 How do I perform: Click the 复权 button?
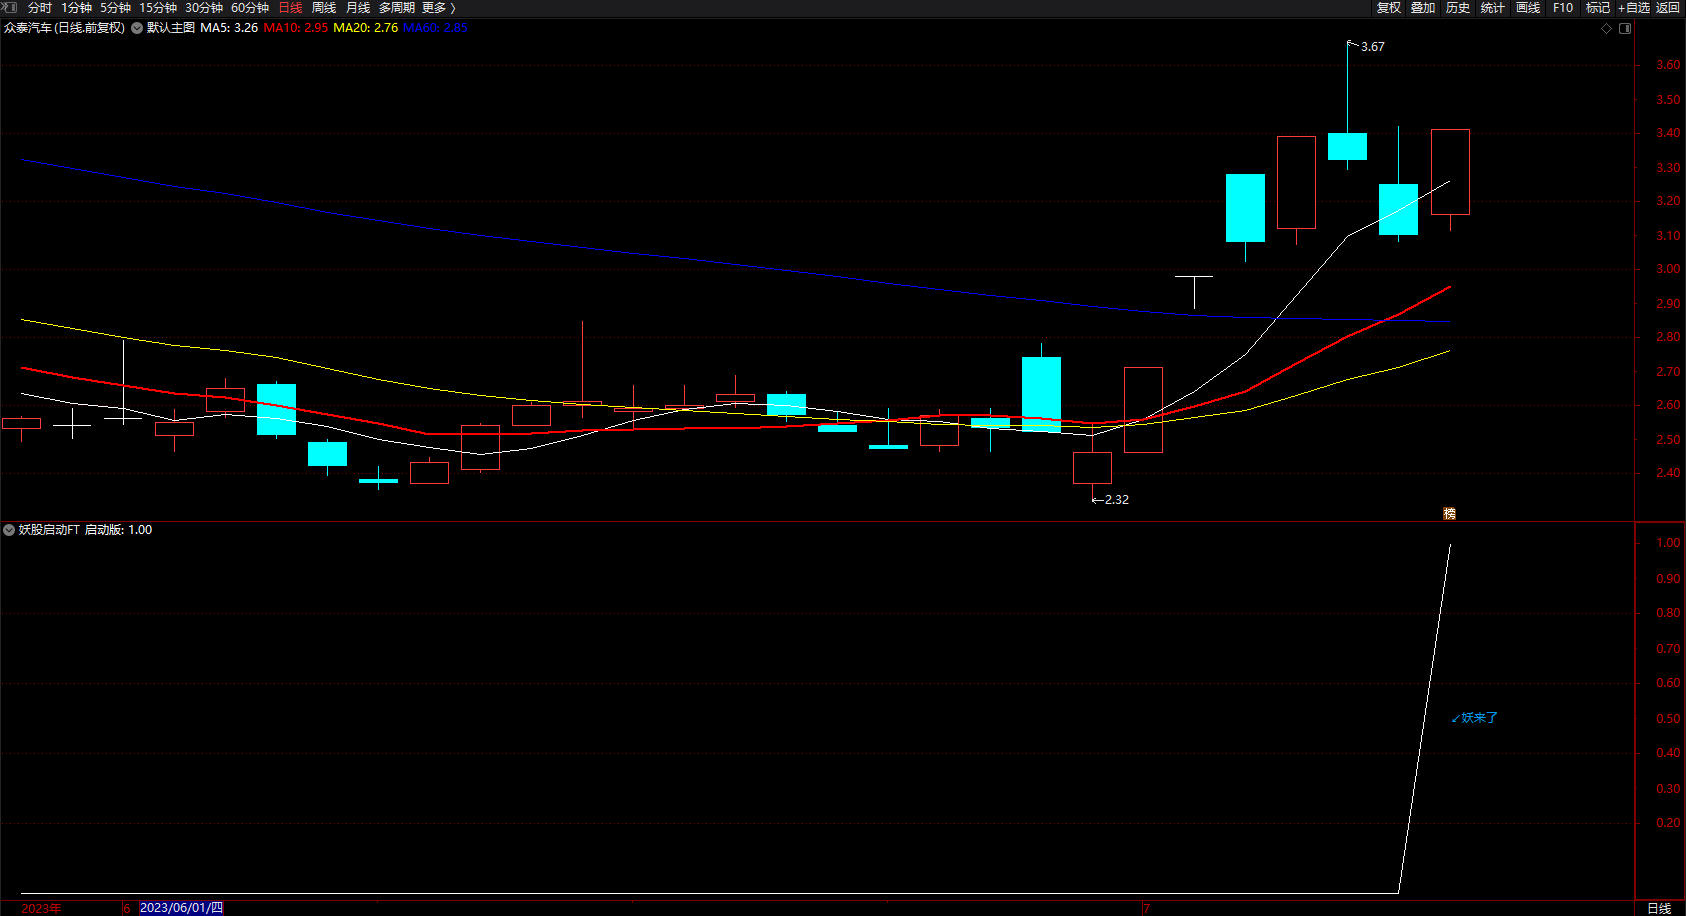[x=1389, y=8]
